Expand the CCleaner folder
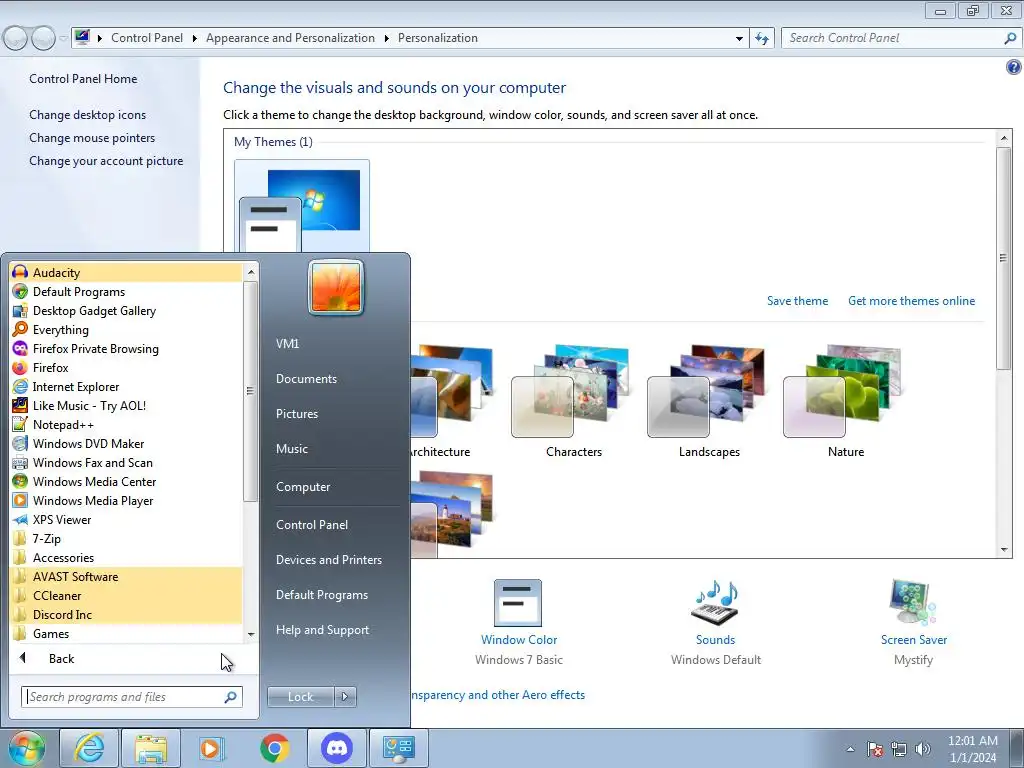This screenshot has width=1024, height=768. (x=126, y=594)
